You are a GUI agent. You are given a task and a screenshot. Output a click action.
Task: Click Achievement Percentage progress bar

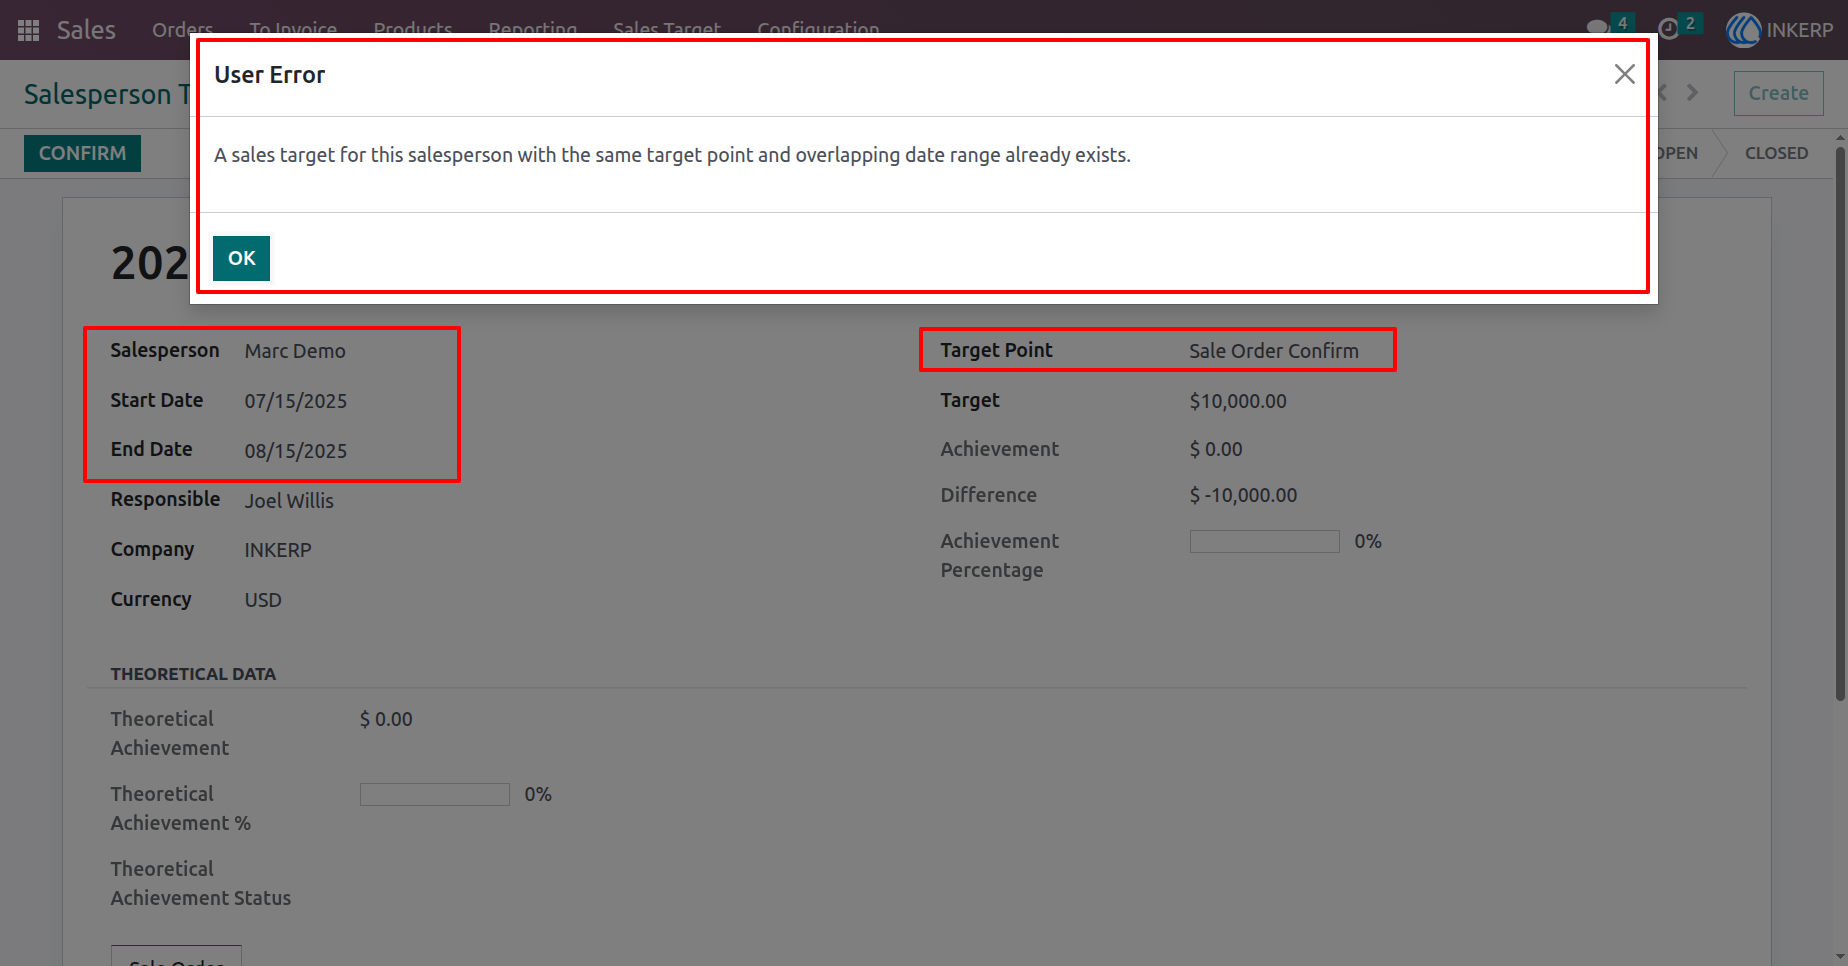click(x=1264, y=541)
